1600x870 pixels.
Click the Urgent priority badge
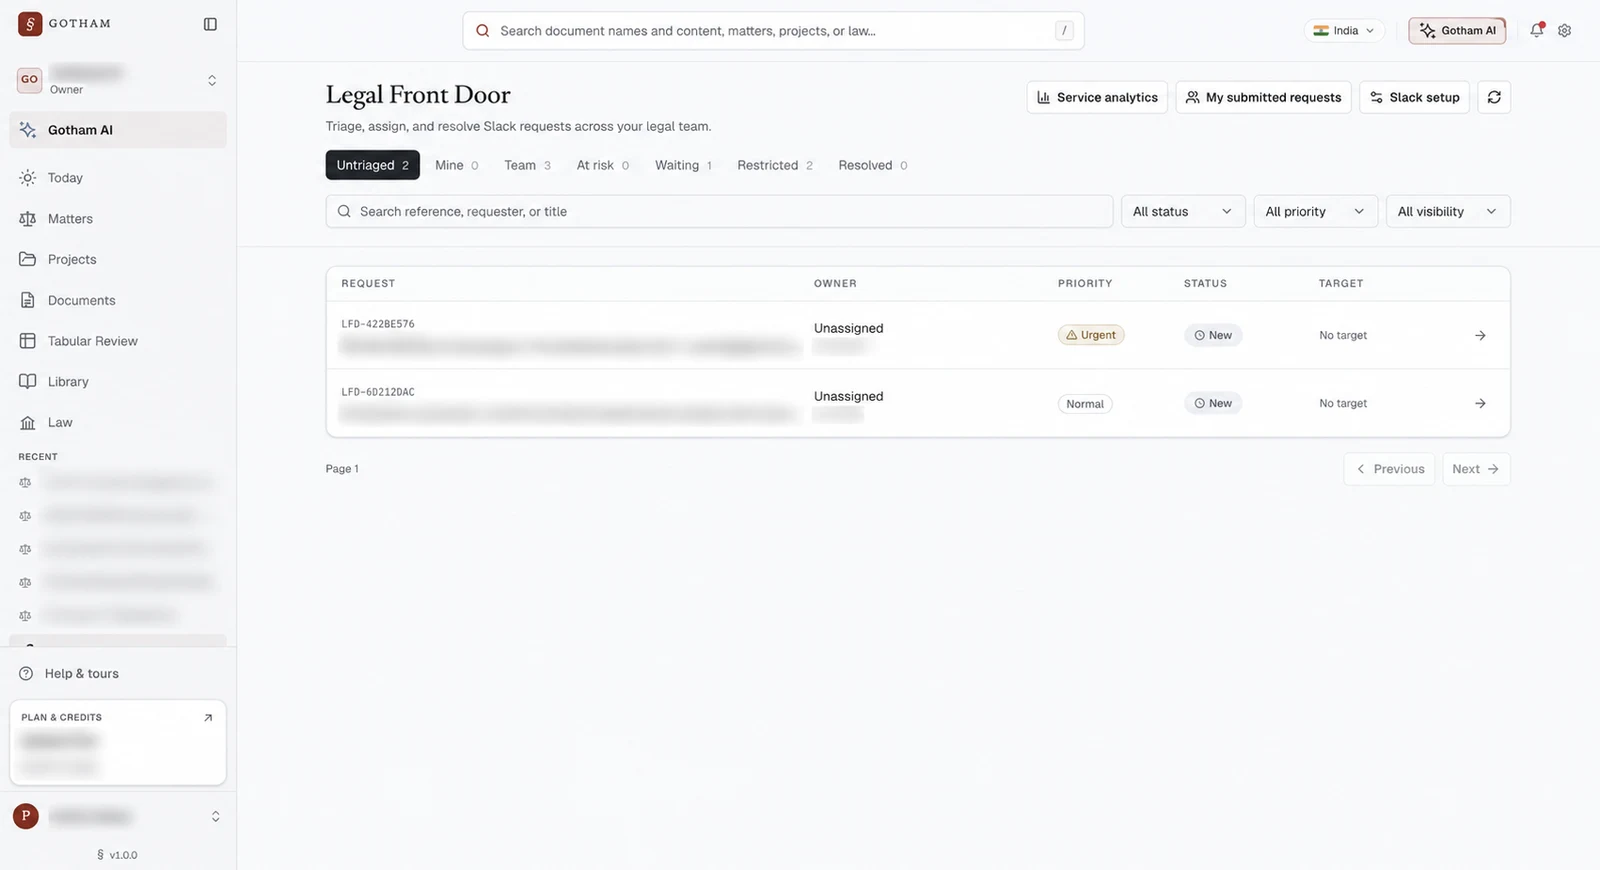click(1091, 335)
